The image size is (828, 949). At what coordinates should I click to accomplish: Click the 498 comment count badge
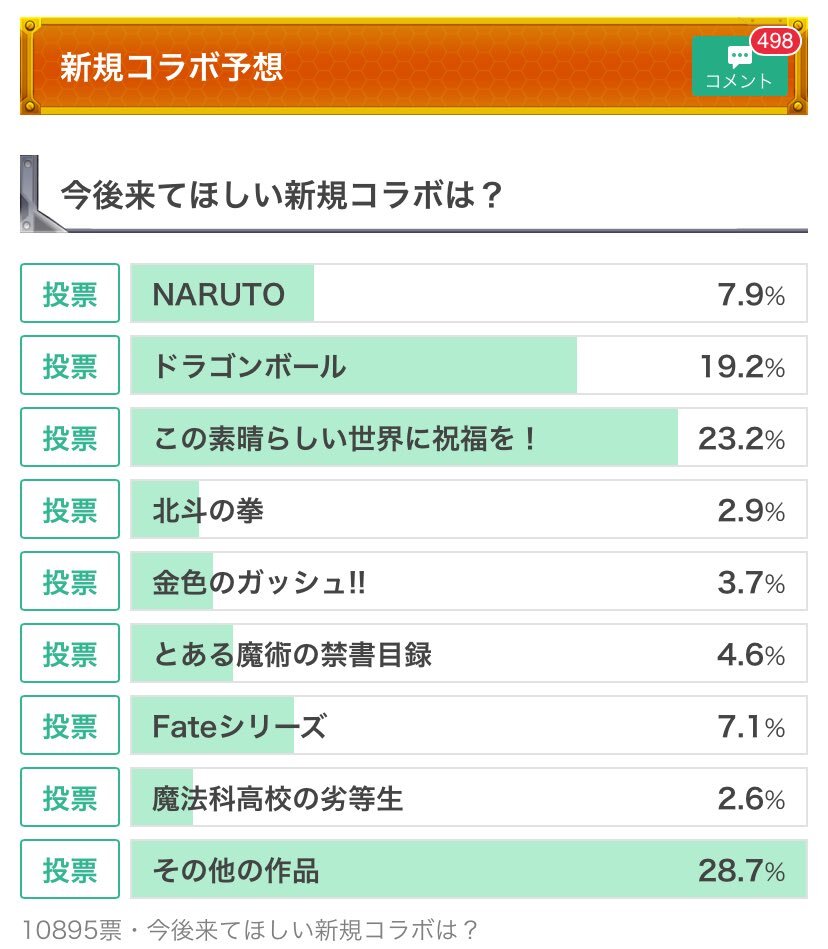(775, 41)
